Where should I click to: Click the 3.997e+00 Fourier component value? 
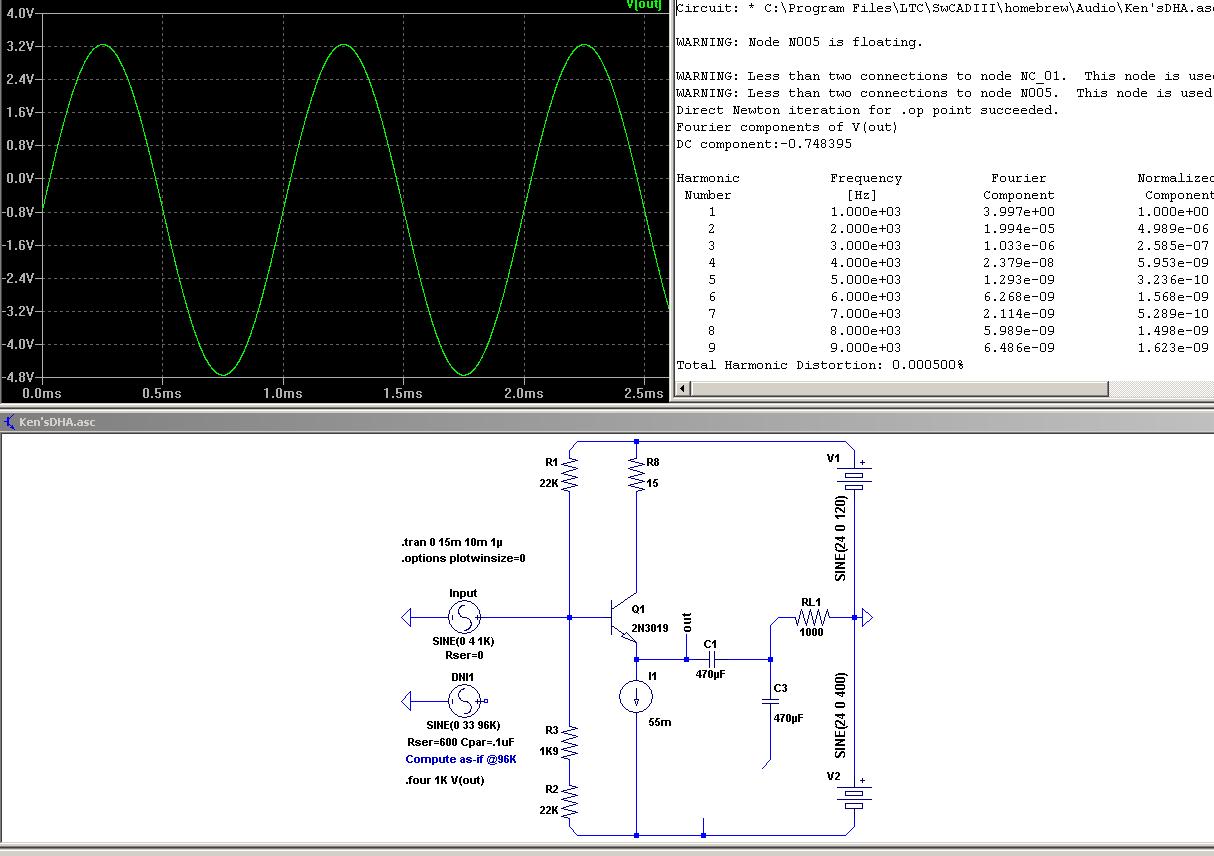coord(1019,212)
